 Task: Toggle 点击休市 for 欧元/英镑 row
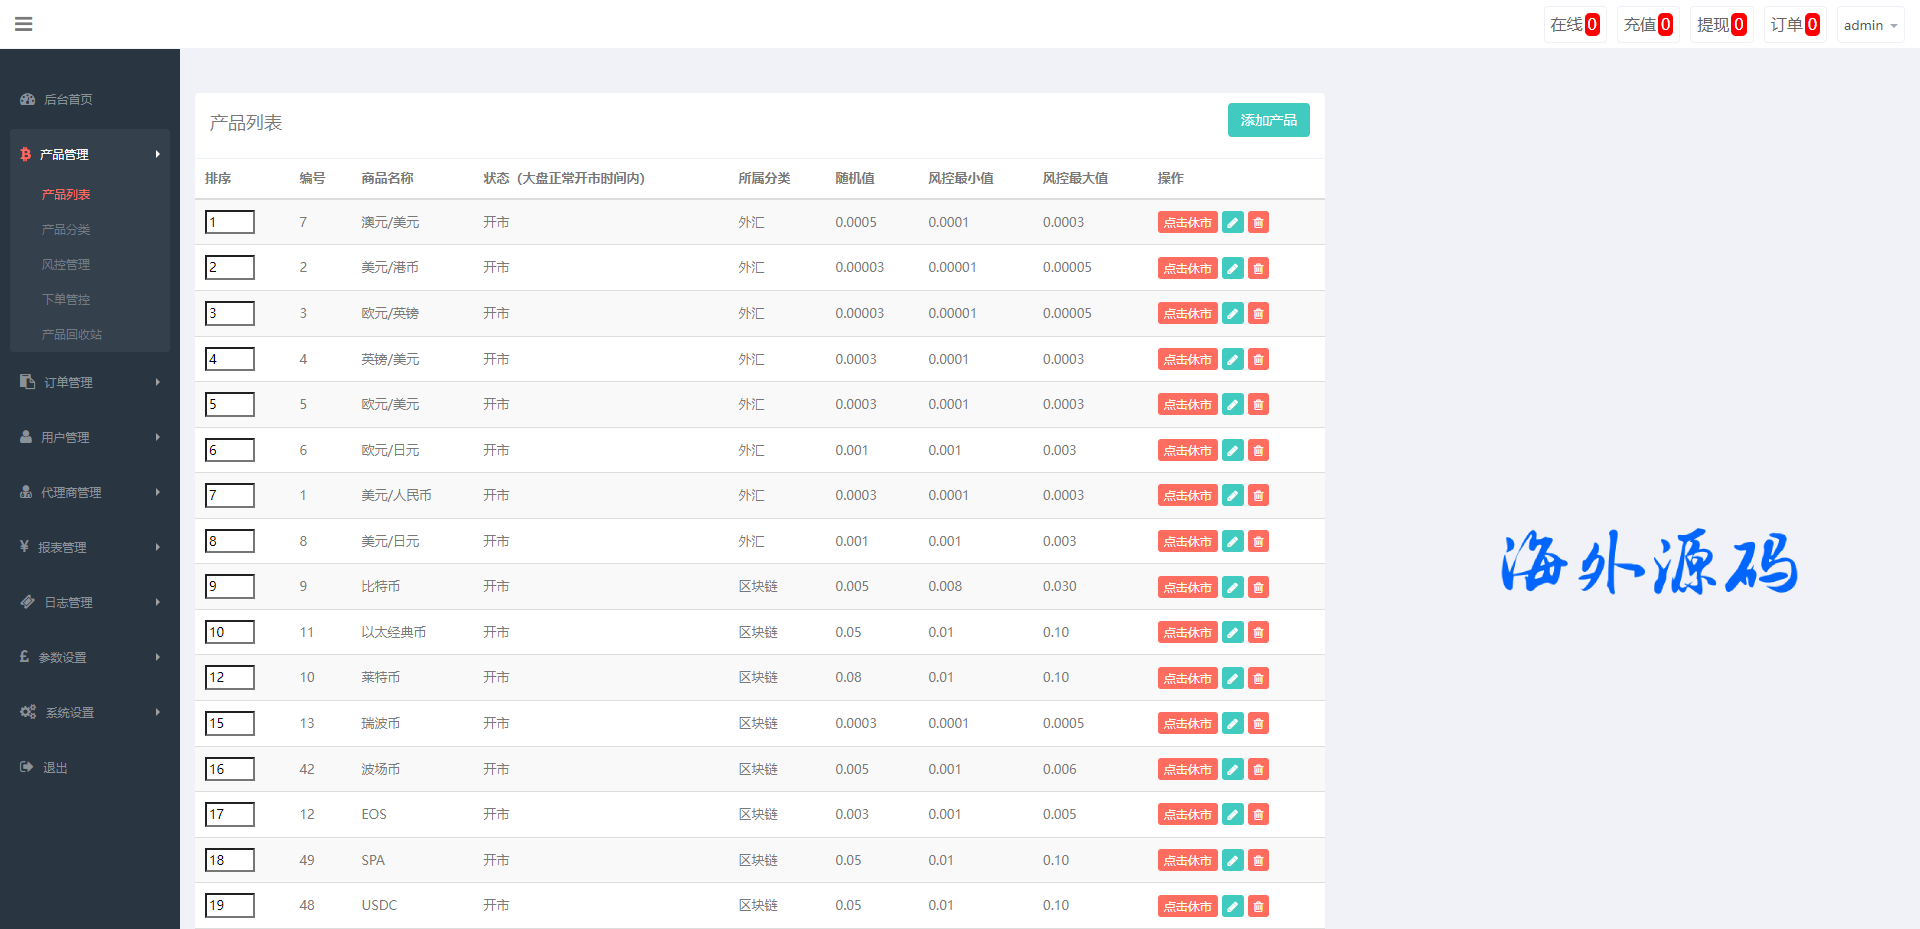pos(1187,314)
